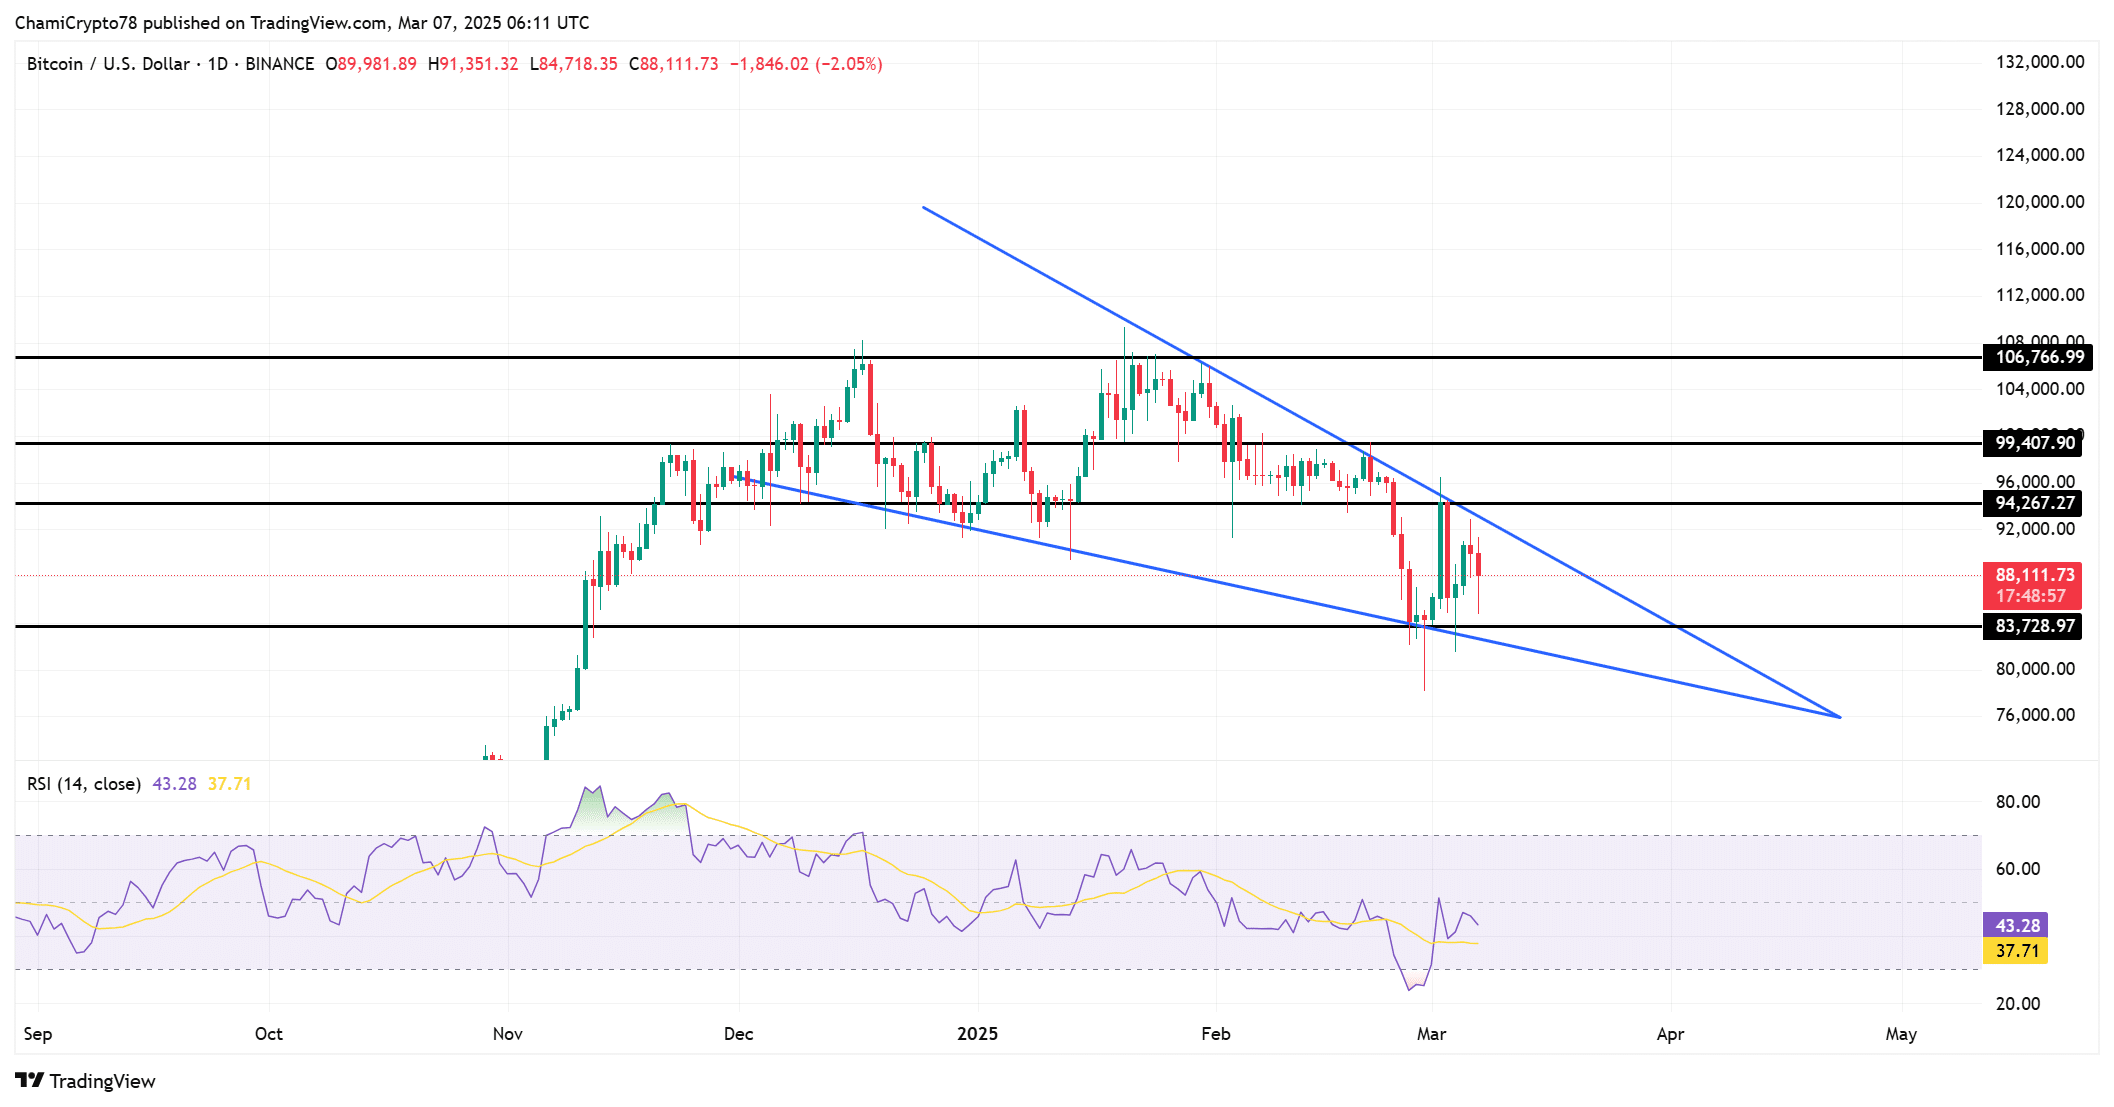Click the TradingView logo icon

click(x=29, y=1080)
